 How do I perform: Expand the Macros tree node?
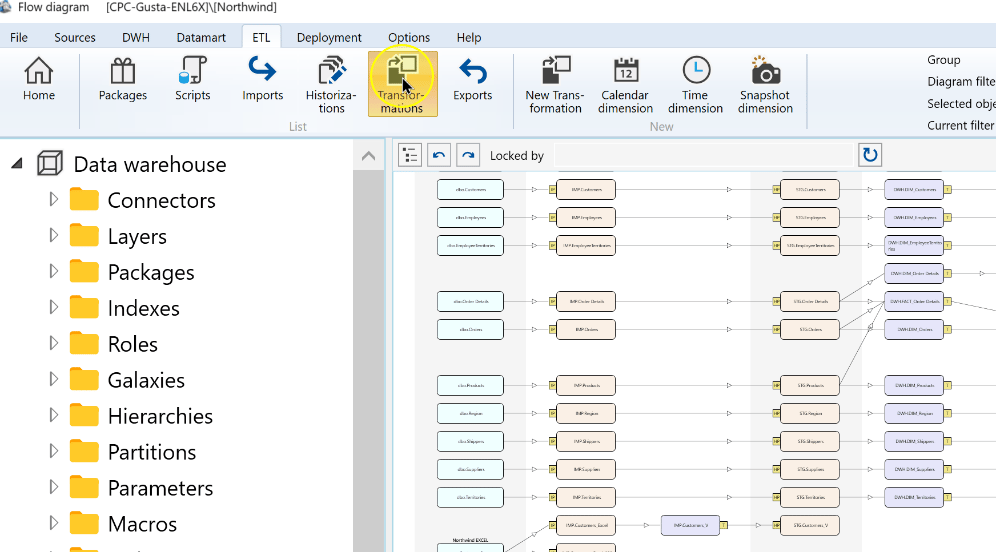click(x=53, y=523)
